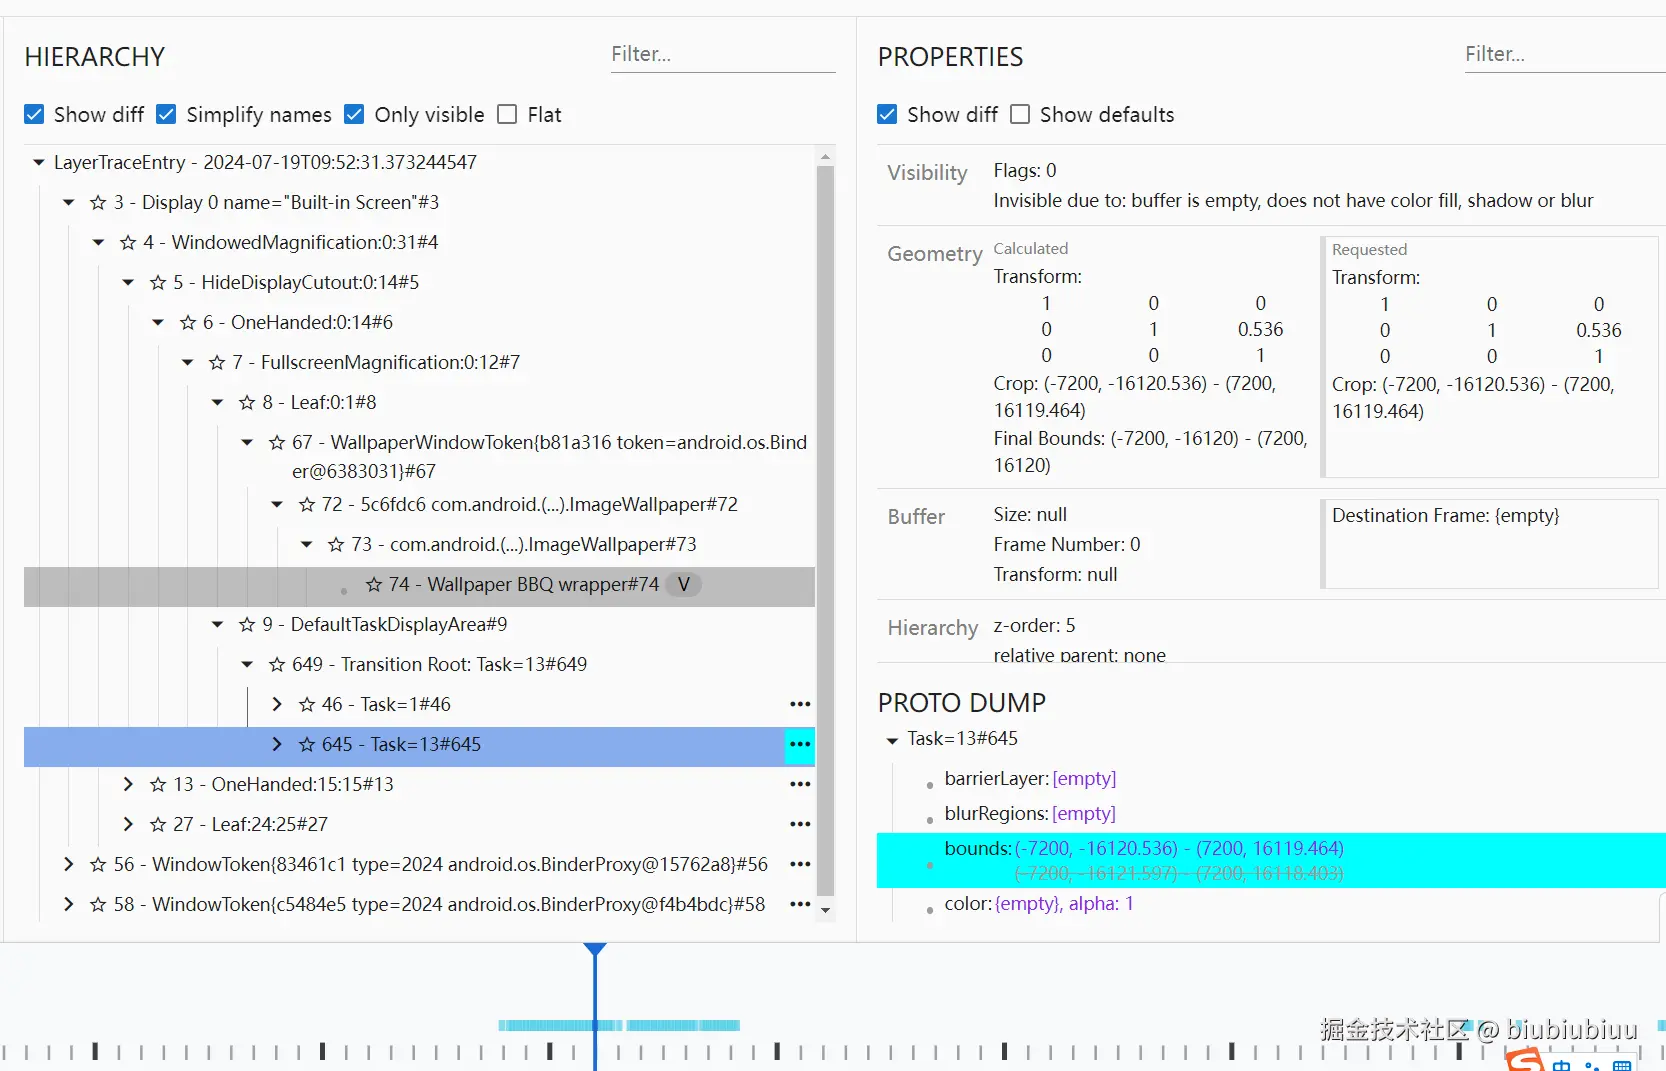Star the Wallpaper BBQ wrapper#74 layer
1666x1071 pixels.
point(374,585)
